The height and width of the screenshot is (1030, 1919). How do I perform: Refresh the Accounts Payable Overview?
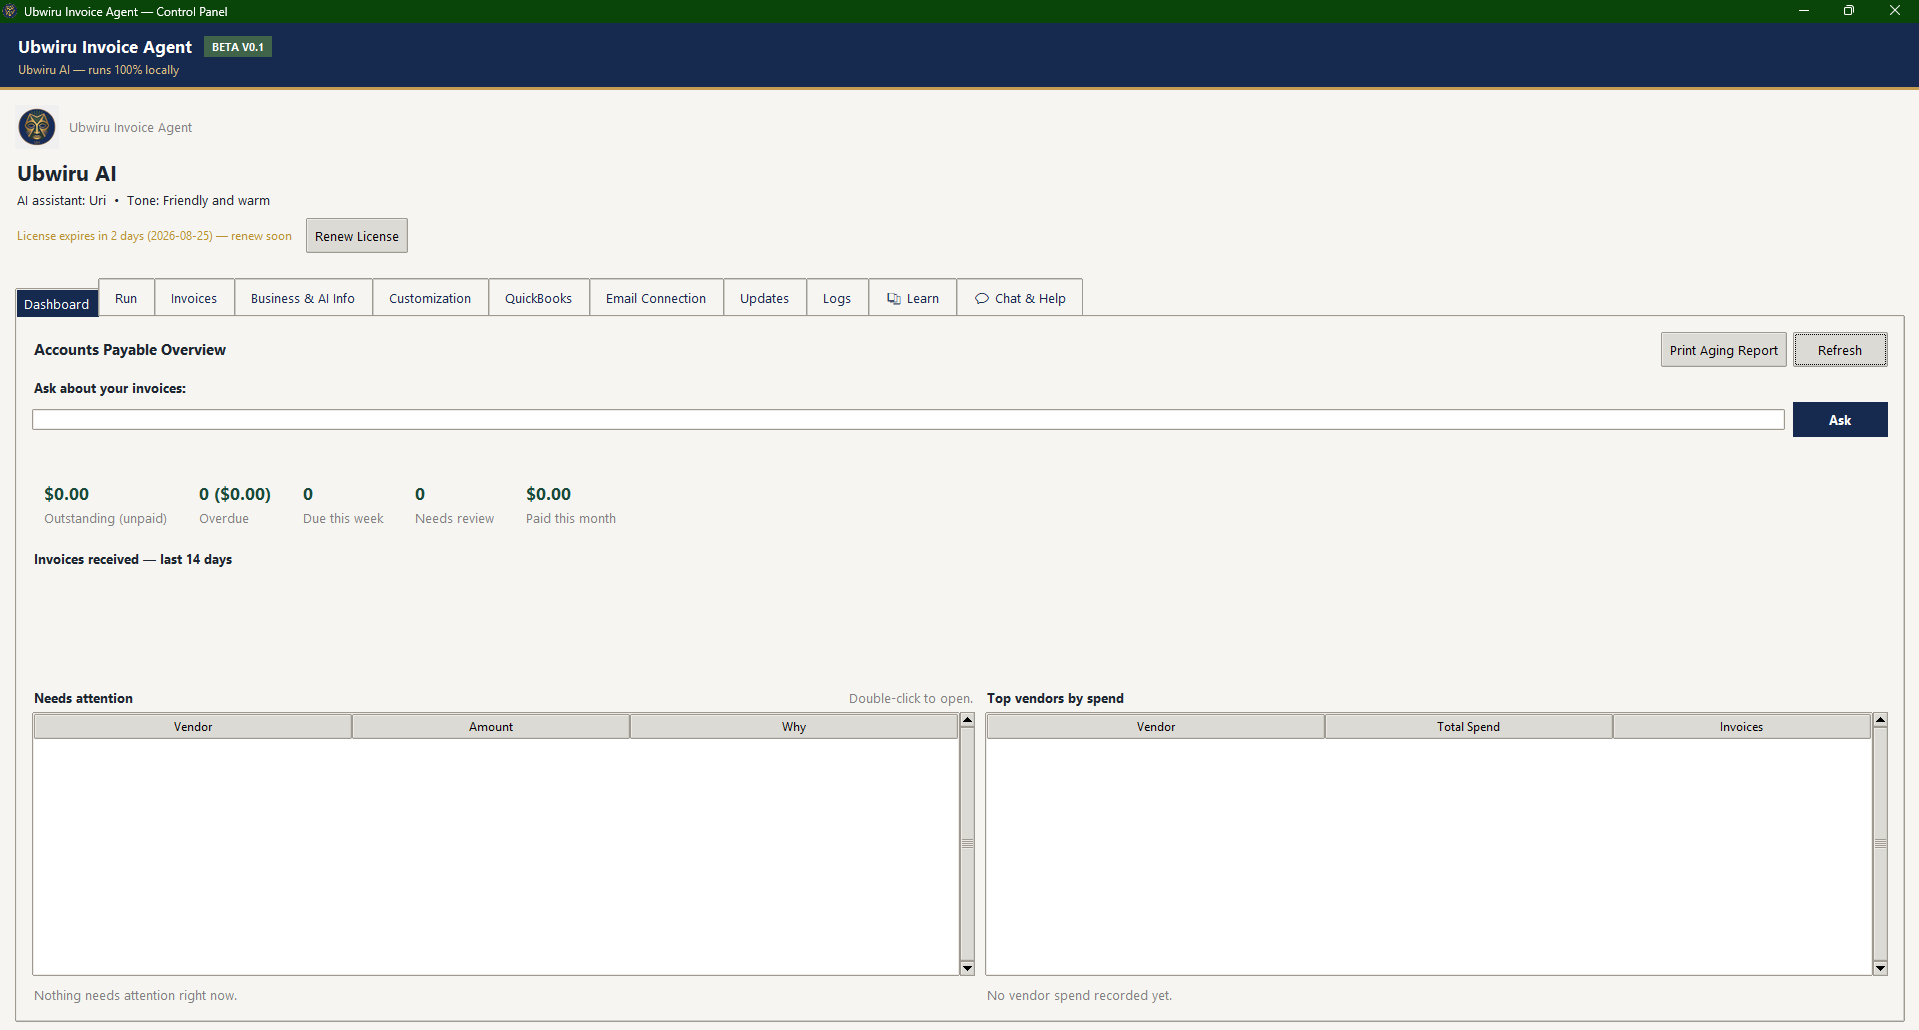click(x=1840, y=350)
